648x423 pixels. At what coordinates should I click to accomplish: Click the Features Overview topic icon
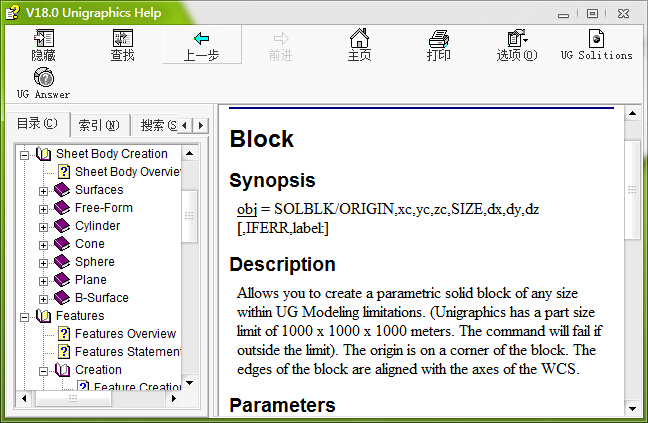pos(64,333)
